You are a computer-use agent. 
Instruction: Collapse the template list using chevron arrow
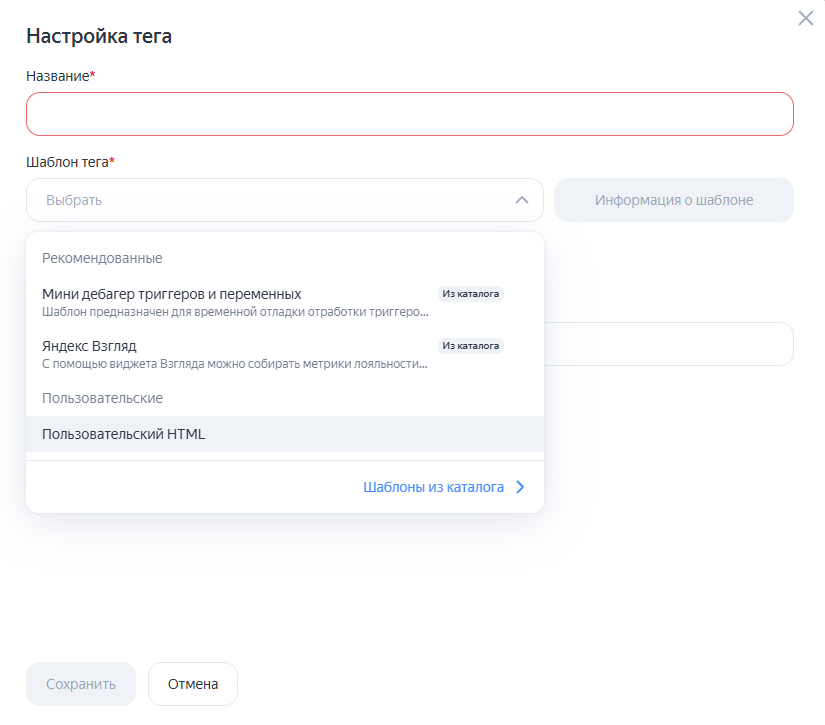tap(521, 200)
